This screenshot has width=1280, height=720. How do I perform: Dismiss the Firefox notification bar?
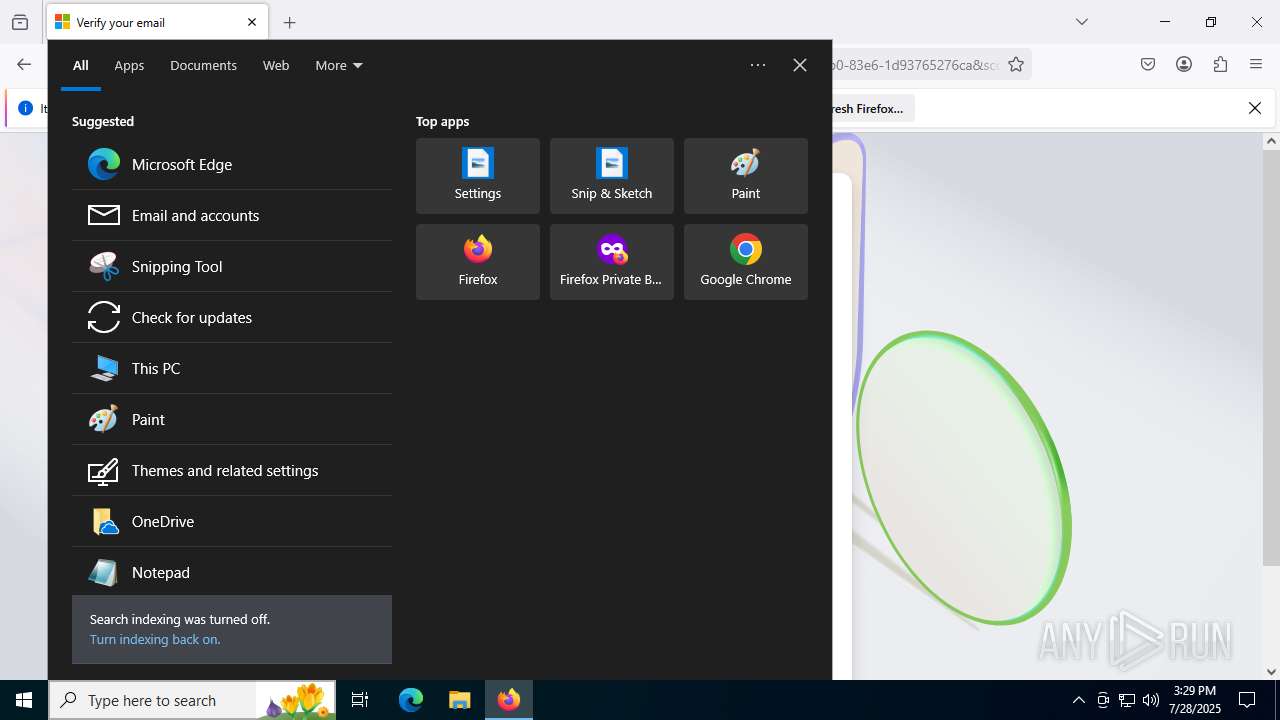(1255, 108)
